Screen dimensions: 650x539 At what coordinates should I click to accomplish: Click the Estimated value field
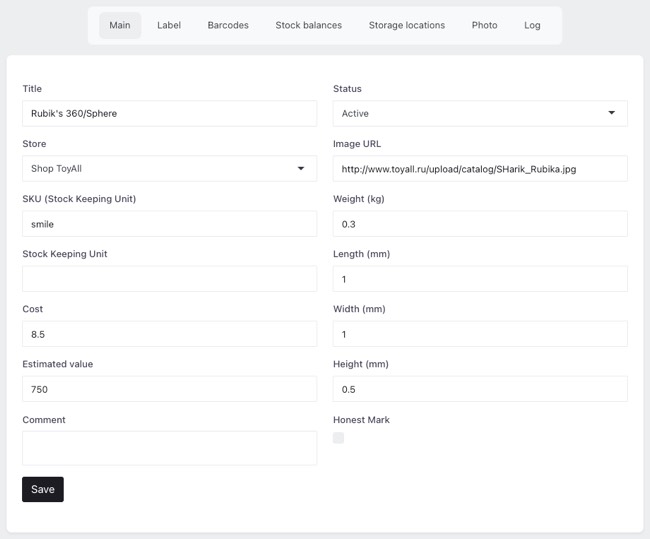[169, 389]
